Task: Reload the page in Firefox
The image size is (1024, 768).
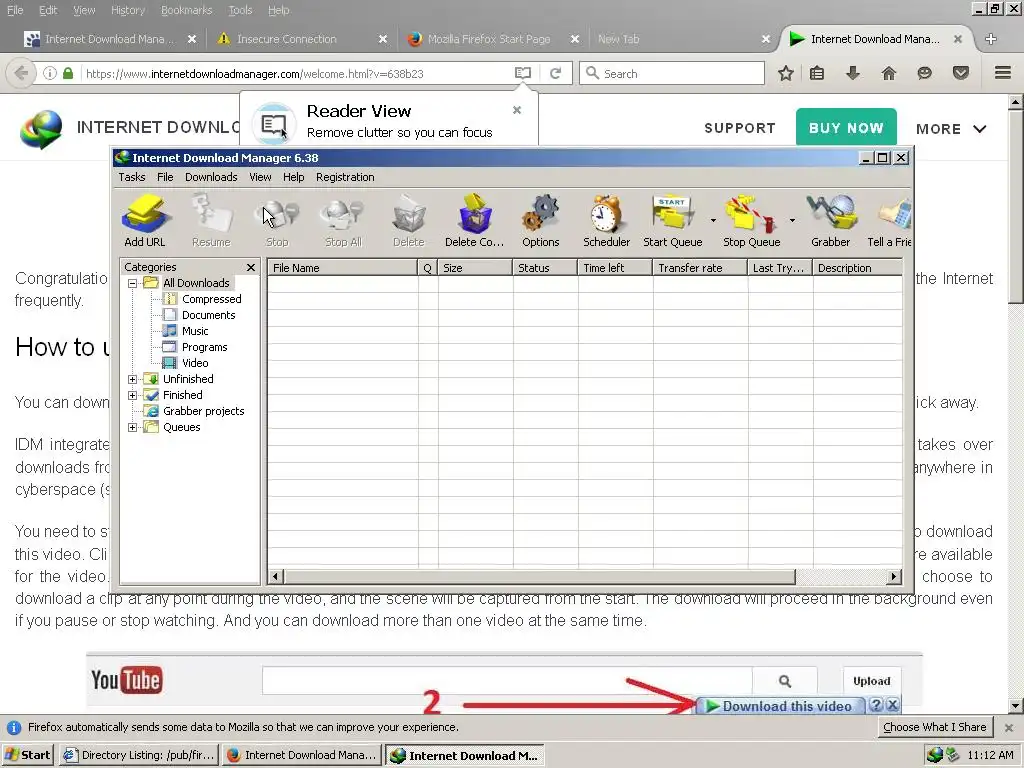Action: pos(555,73)
